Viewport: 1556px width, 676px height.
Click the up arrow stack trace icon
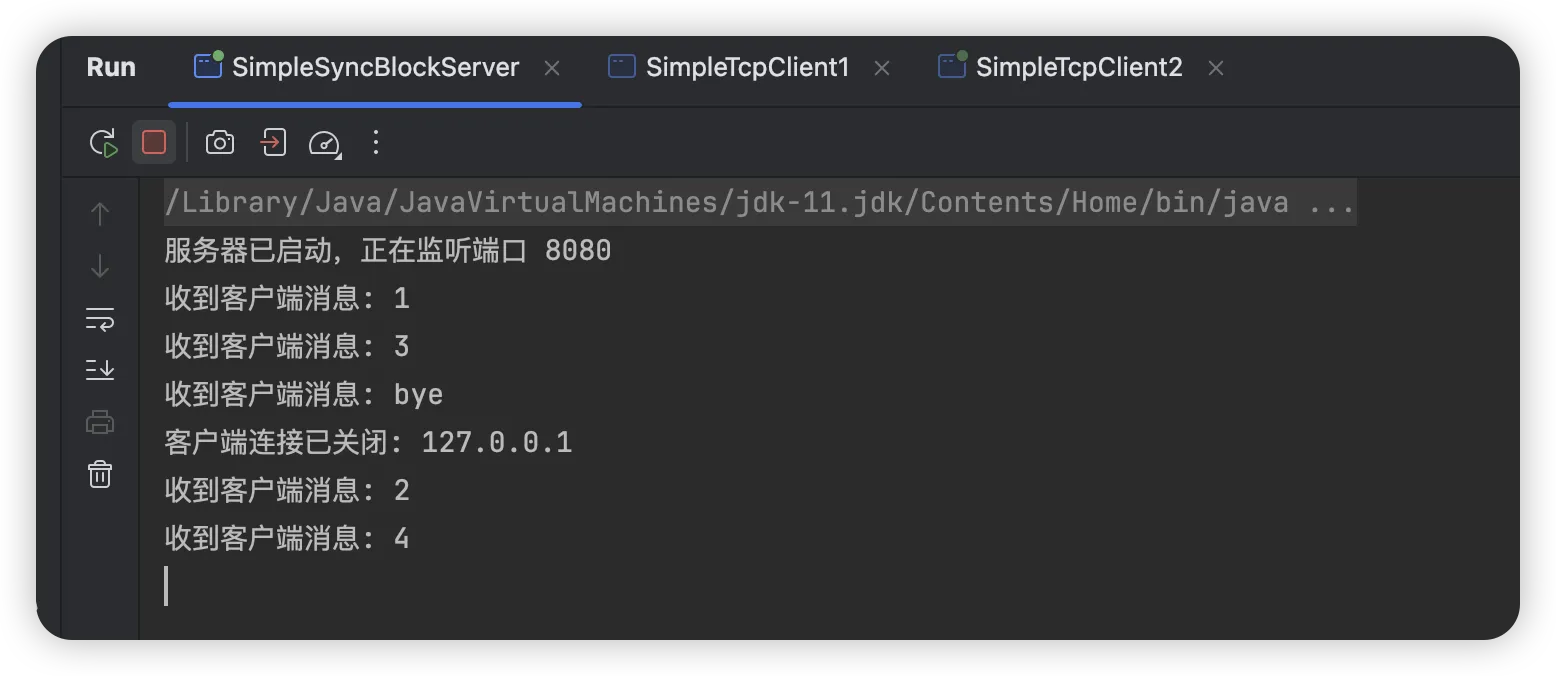[x=100, y=214]
